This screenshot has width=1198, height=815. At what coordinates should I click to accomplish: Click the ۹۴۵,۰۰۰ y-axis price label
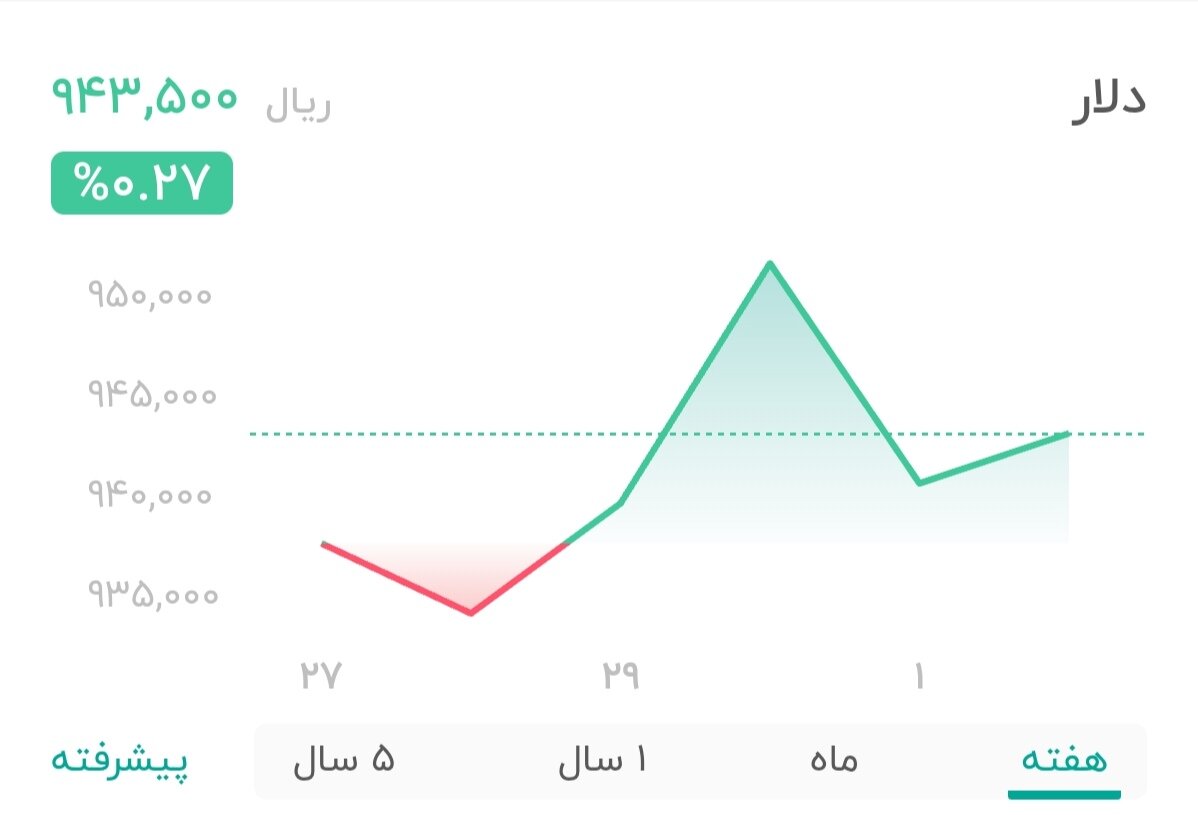149,394
